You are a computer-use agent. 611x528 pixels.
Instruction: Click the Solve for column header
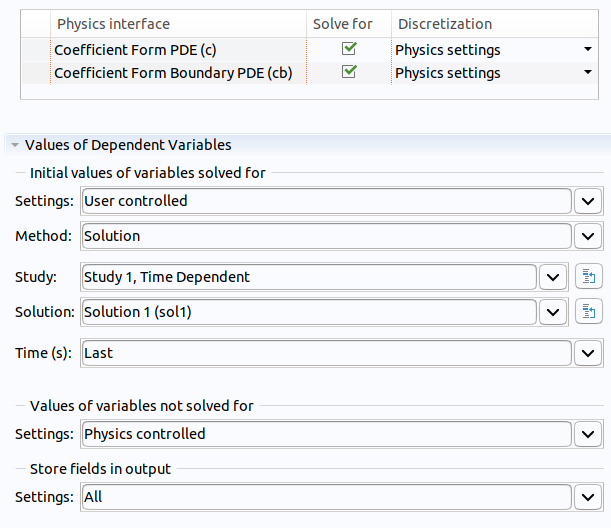pyautogui.click(x=343, y=24)
